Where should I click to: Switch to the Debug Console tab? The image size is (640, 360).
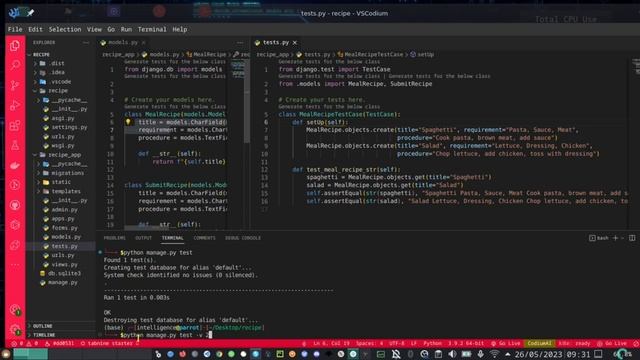pos(243,238)
